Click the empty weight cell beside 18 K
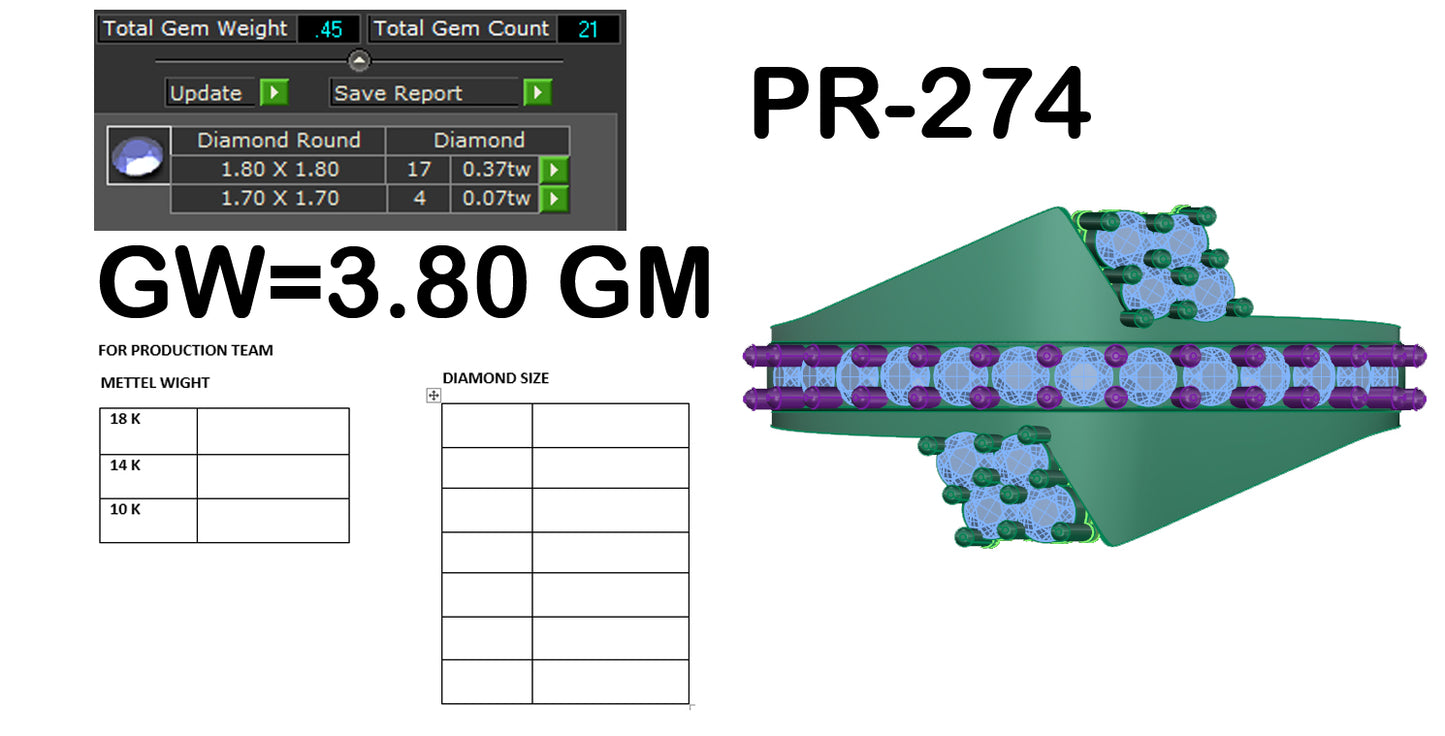 tap(273, 431)
